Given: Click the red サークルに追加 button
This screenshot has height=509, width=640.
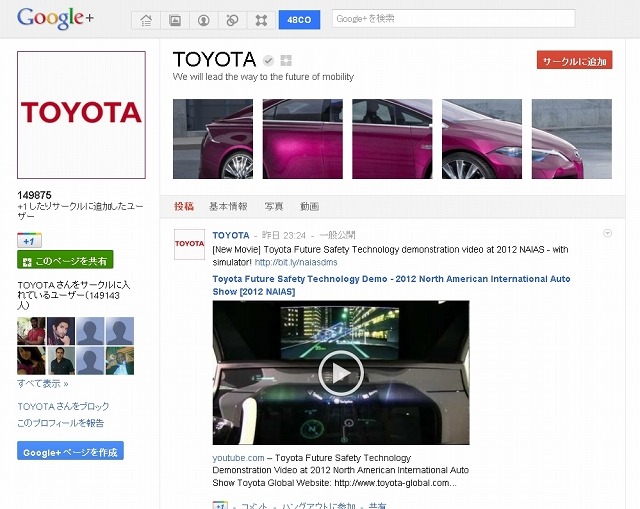Looking at the screenshot, I should click(574, 60).
